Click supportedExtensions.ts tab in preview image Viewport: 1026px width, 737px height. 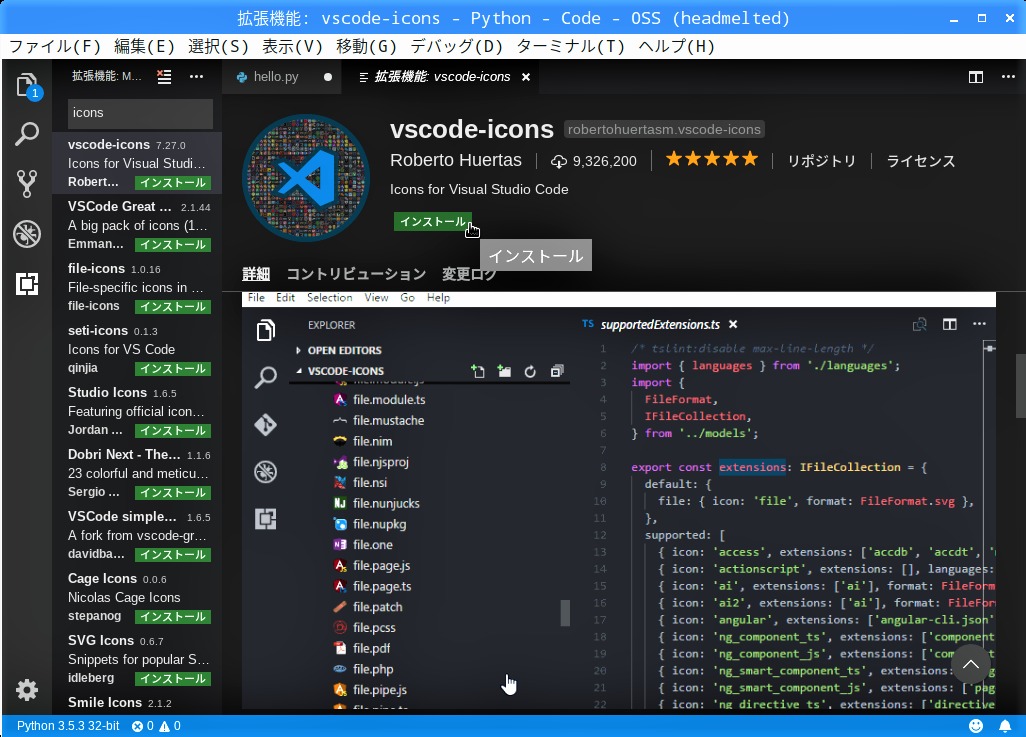click(x=660, y=325)
